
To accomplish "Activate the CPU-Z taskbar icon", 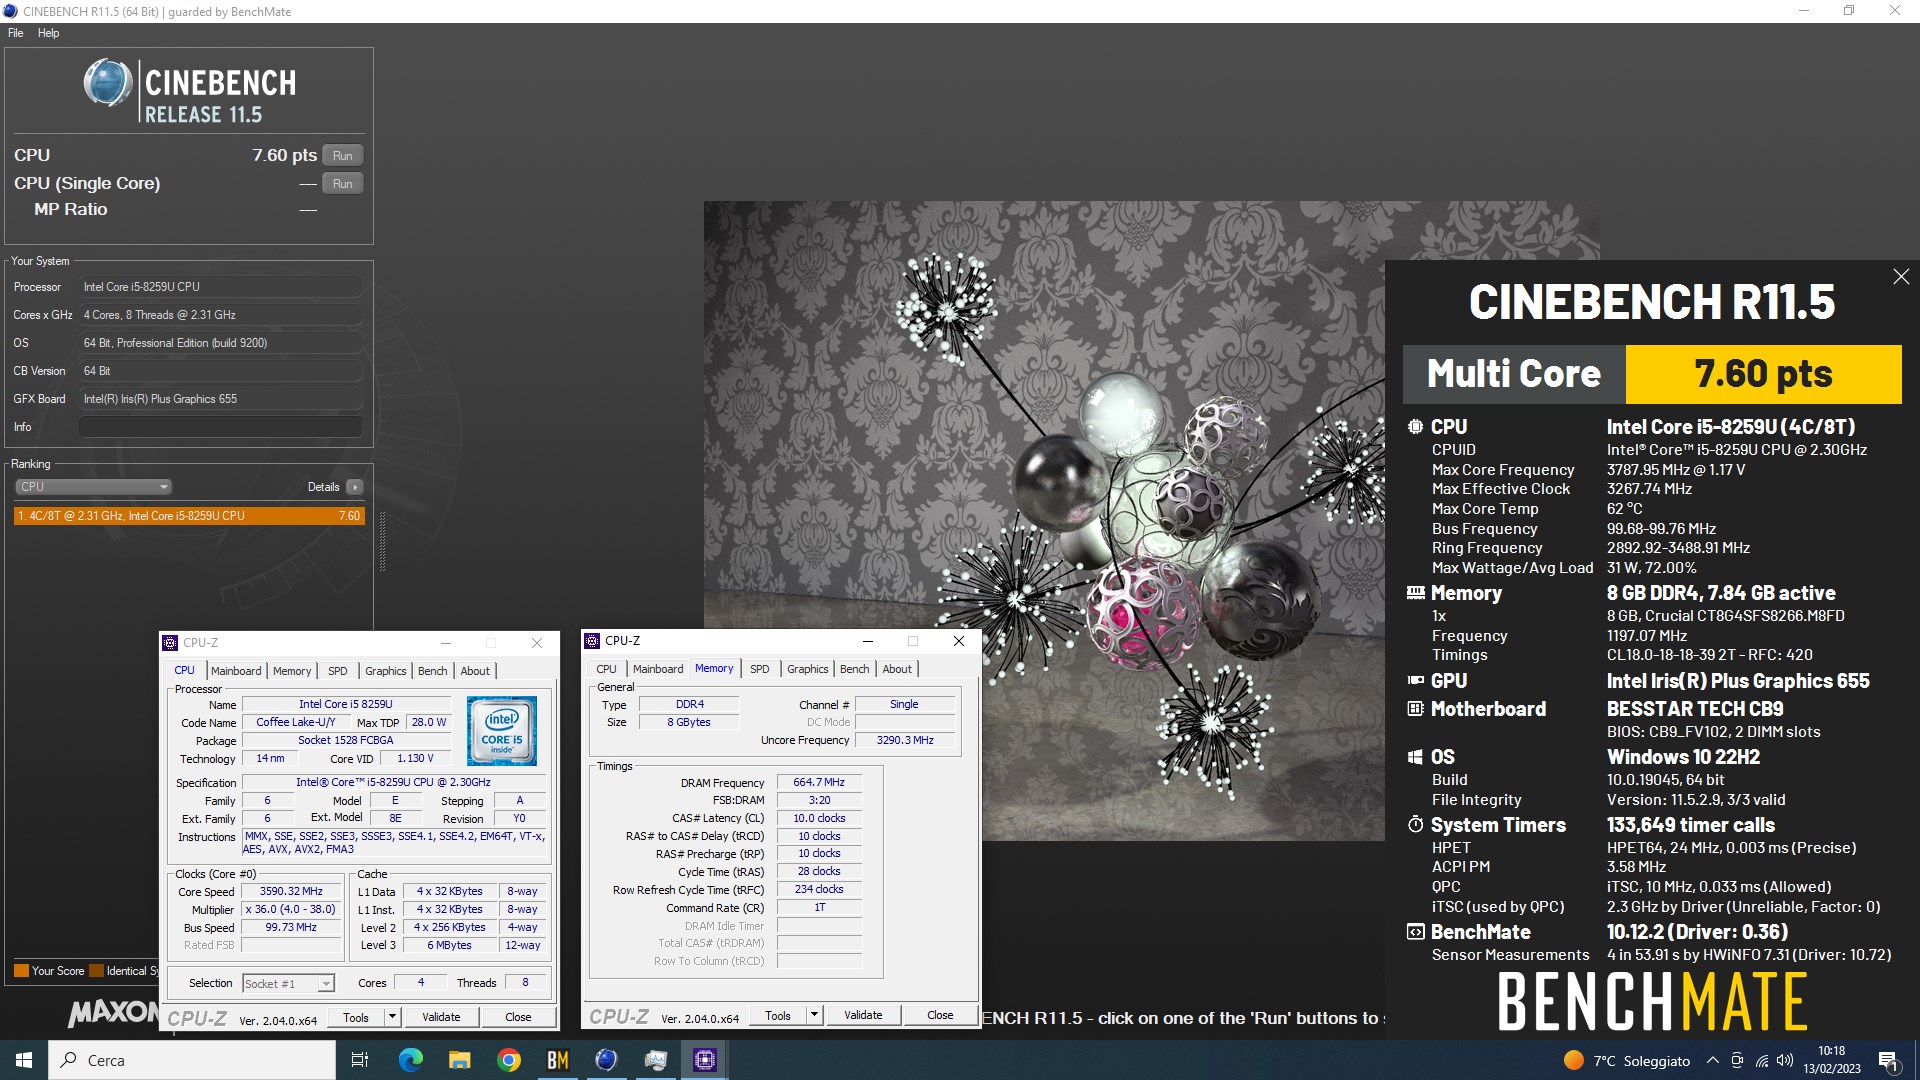I will (705, 1060).
